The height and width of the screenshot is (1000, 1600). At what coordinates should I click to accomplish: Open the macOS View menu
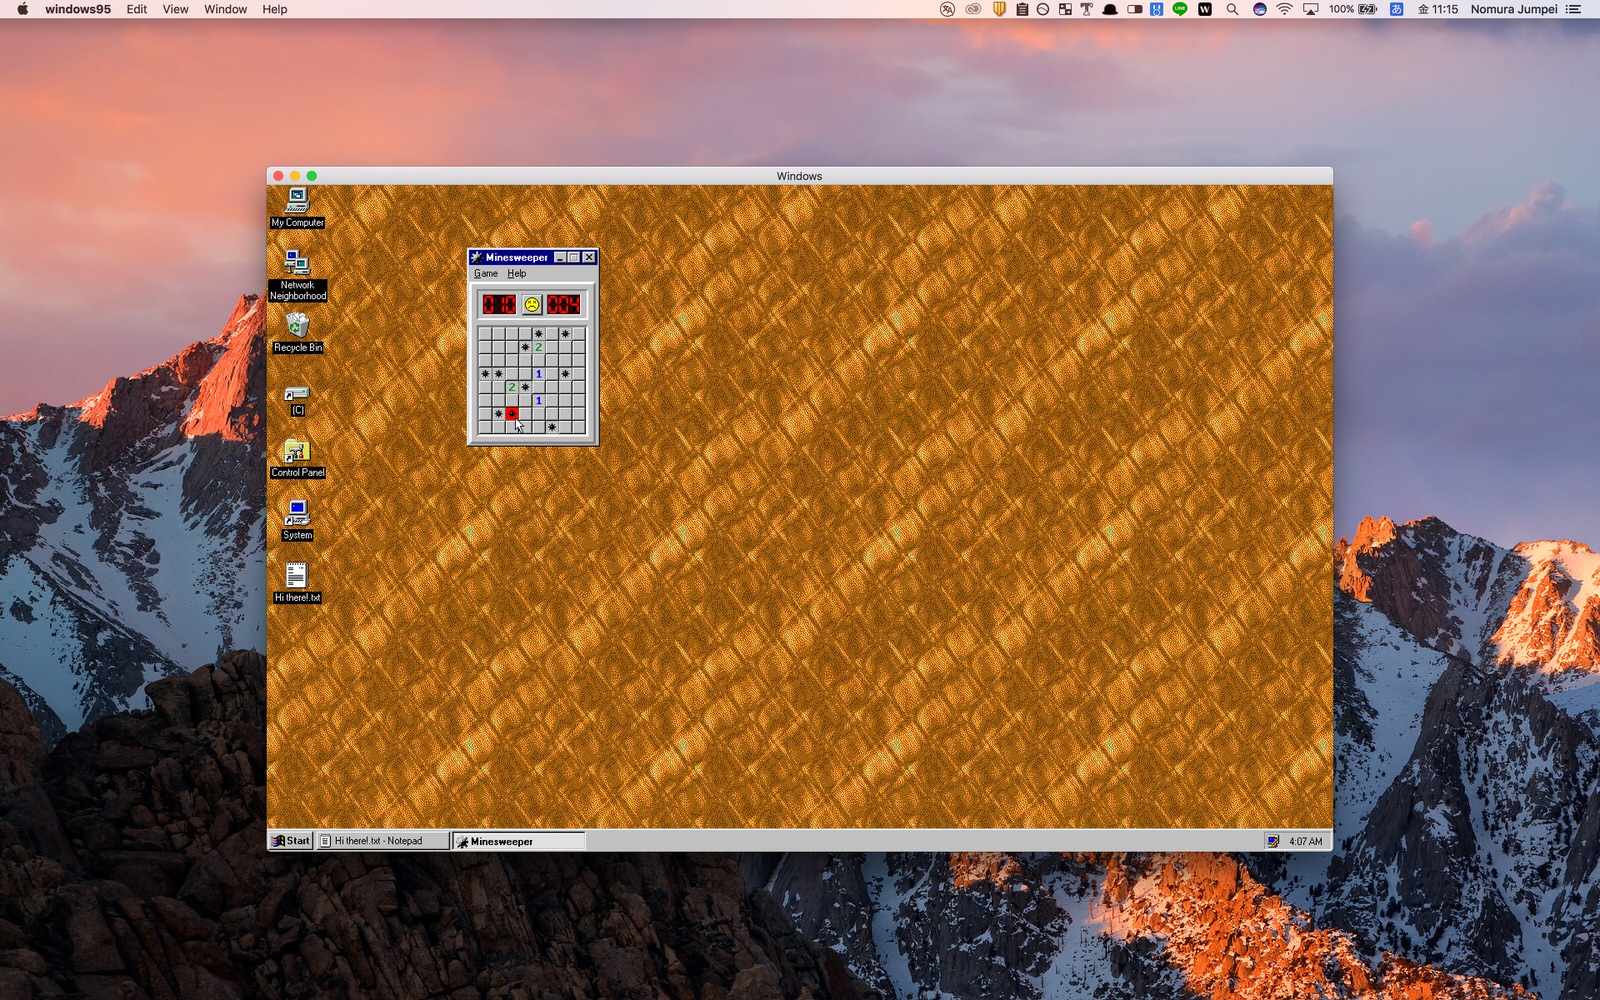pyautogui.click(x=176, y=9)
